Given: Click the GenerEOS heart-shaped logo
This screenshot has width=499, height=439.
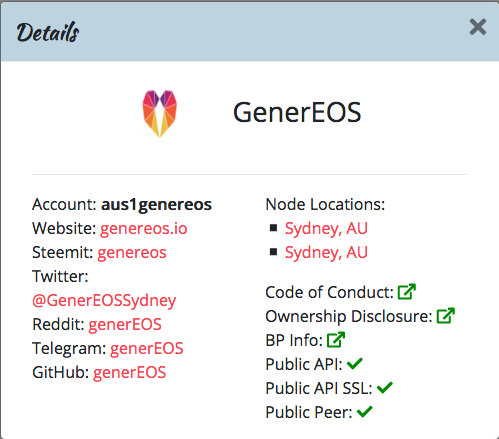Looking at the screenshot, I should point(160,113).
